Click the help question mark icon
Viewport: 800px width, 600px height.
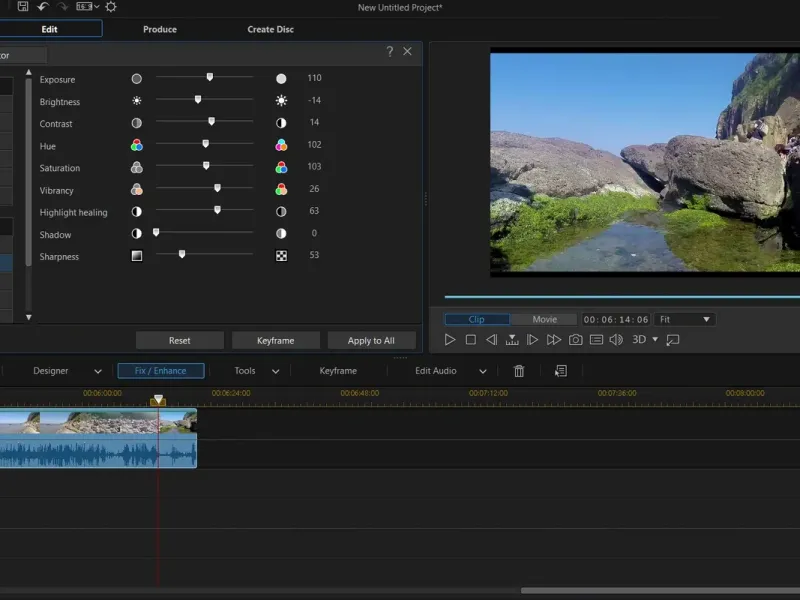389,52
